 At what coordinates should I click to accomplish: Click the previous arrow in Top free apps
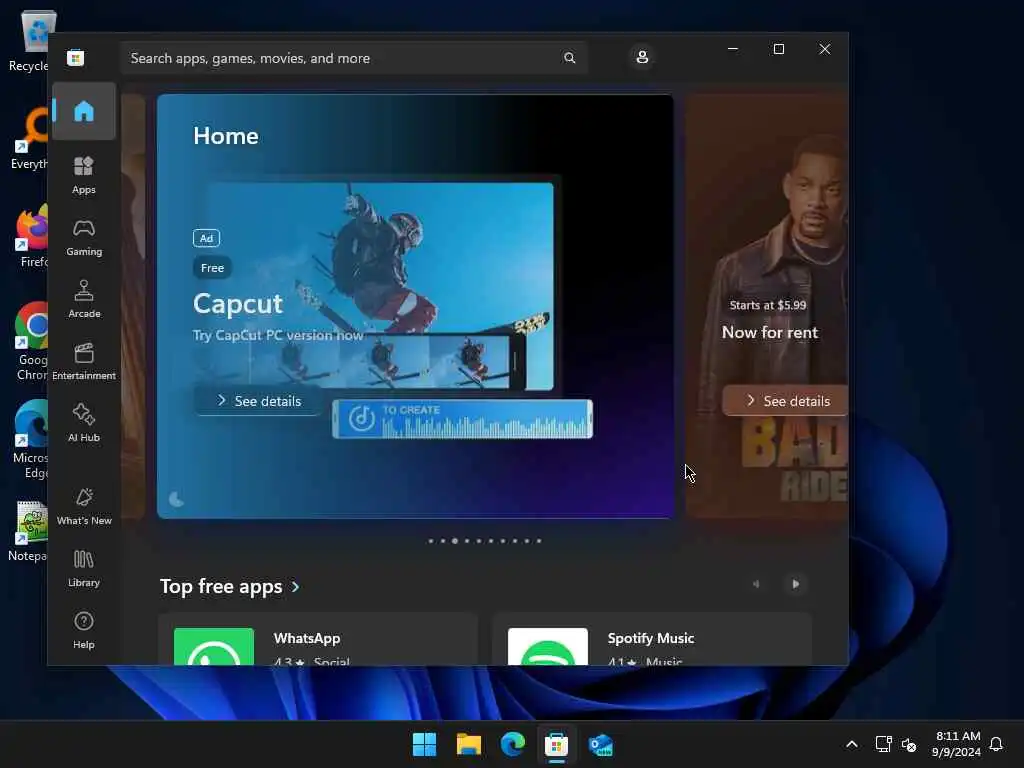tap(756, 584)
